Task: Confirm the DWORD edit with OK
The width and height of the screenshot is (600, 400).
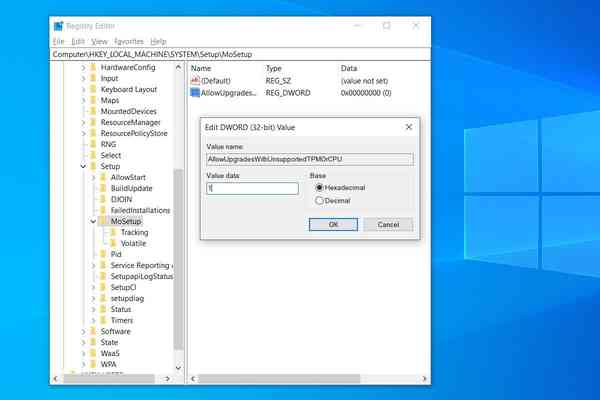Action: (x=333, y=224)
